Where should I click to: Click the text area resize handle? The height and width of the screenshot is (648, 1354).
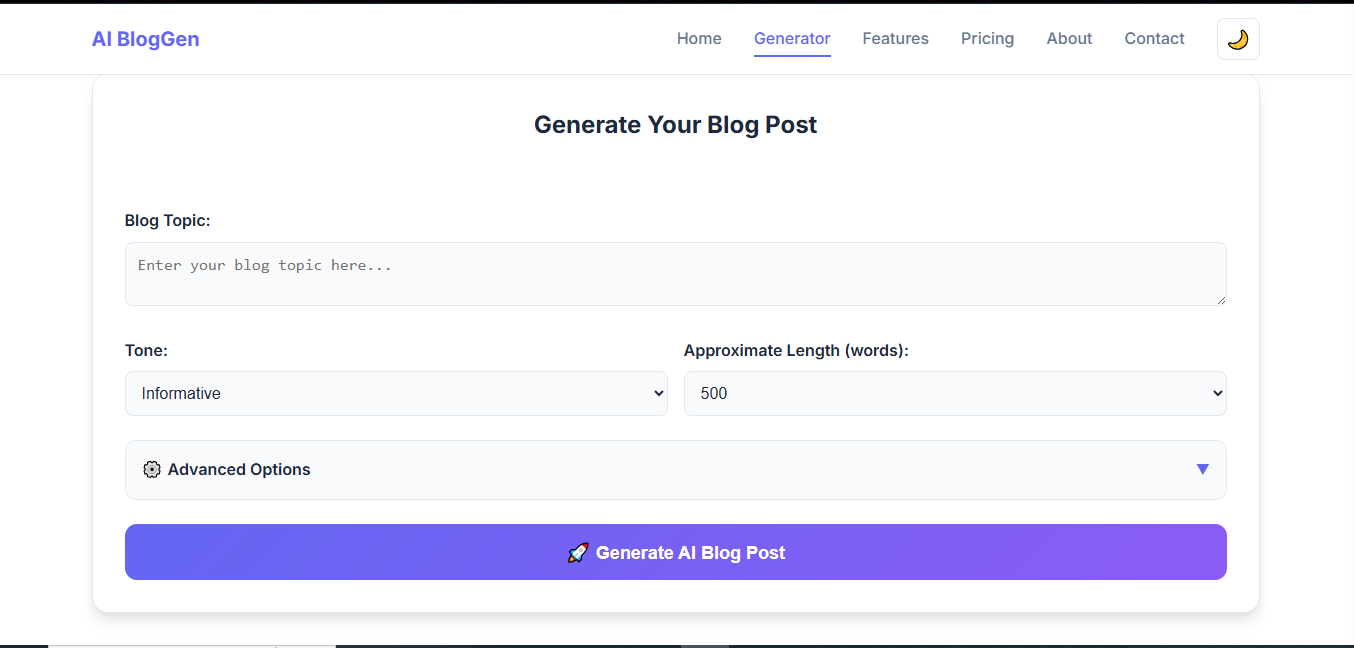pyautogui.click(x=1220, y=299)
